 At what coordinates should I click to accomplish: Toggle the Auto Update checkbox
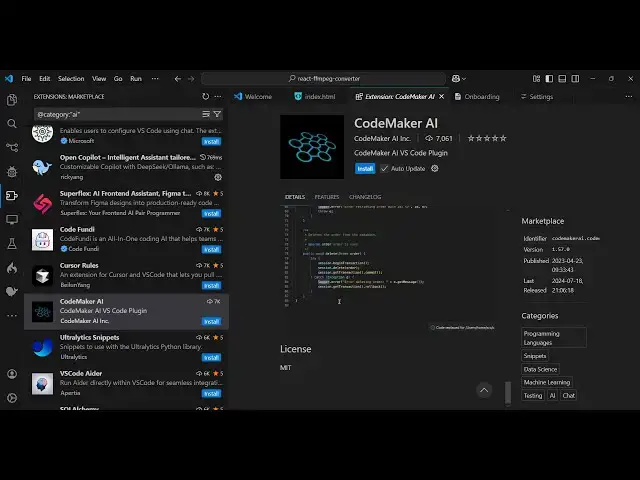(x=384, y=169)
